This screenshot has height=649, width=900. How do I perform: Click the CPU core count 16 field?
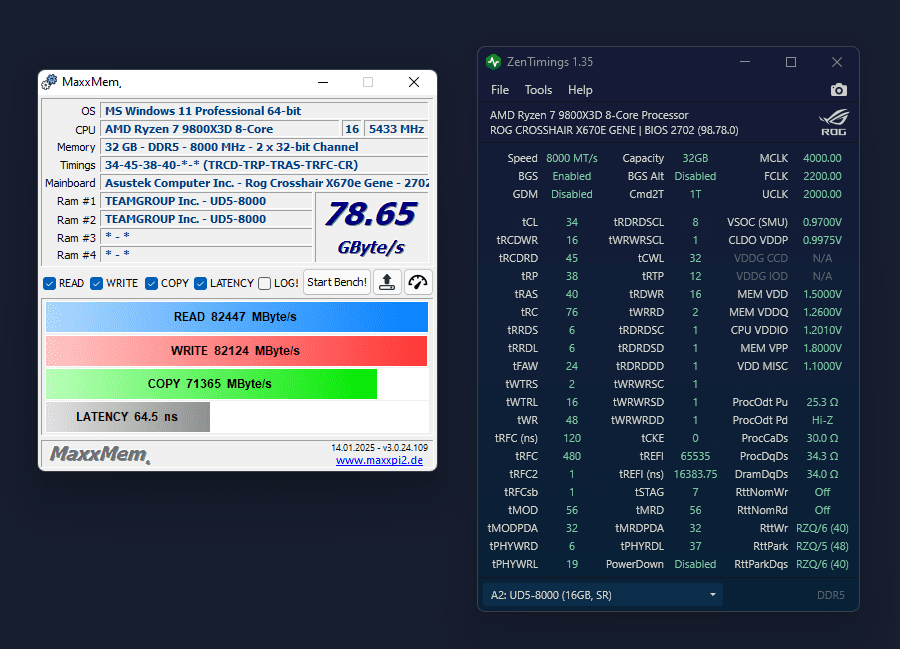tap(352, 129)
